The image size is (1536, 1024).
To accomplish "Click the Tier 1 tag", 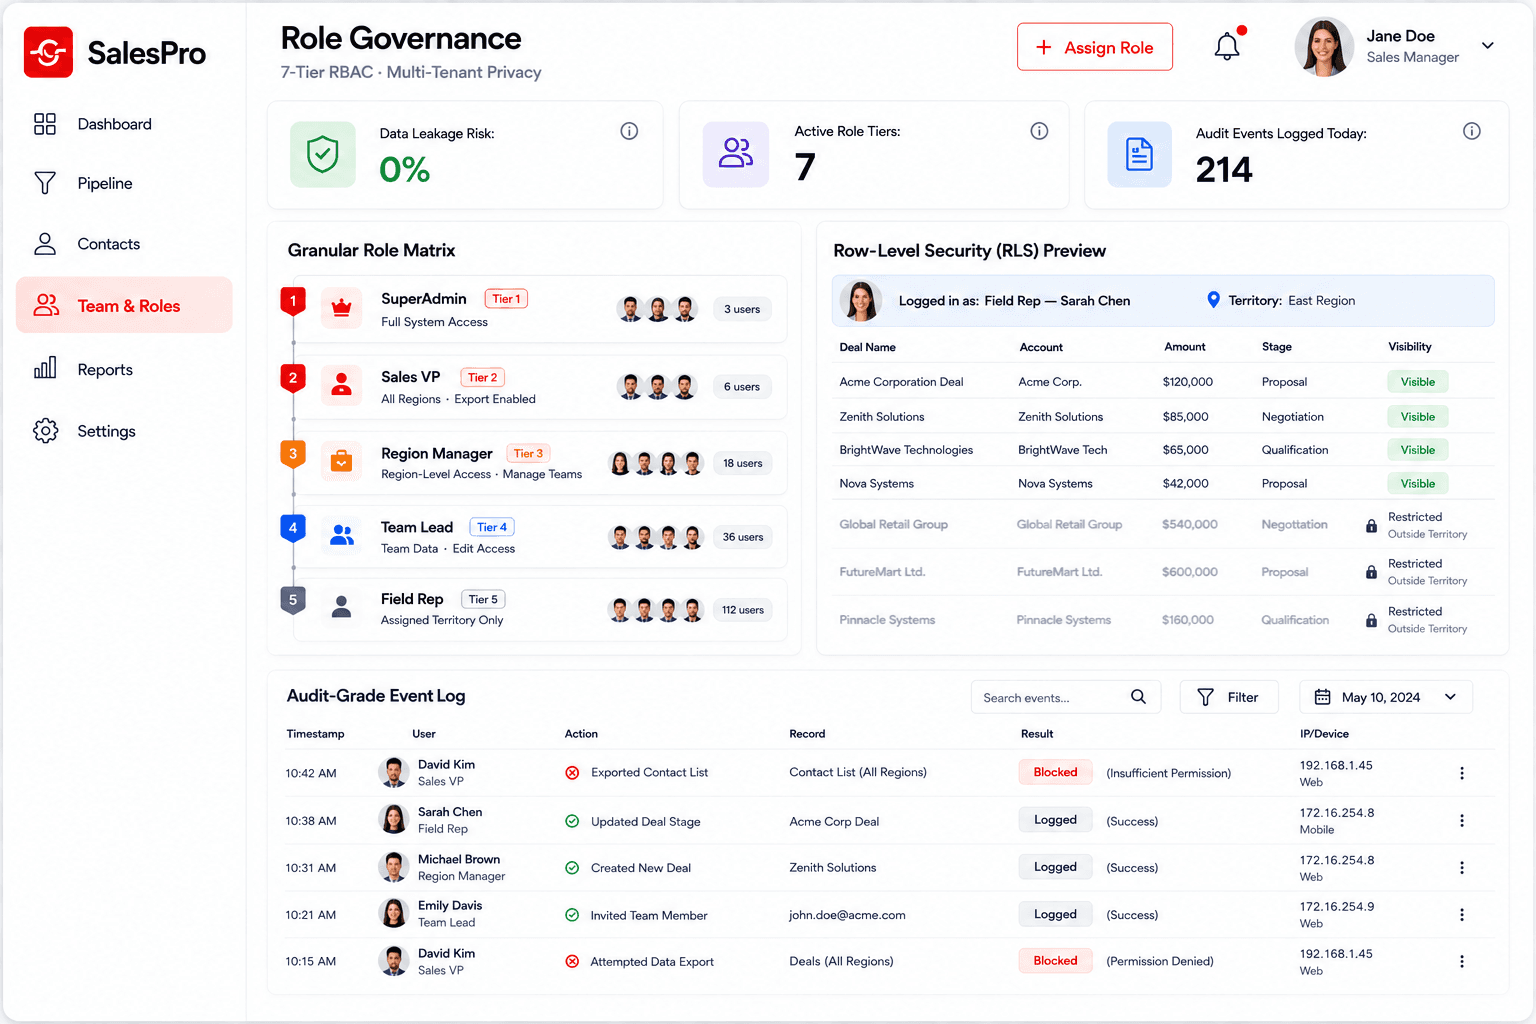I will pos(506,299).
